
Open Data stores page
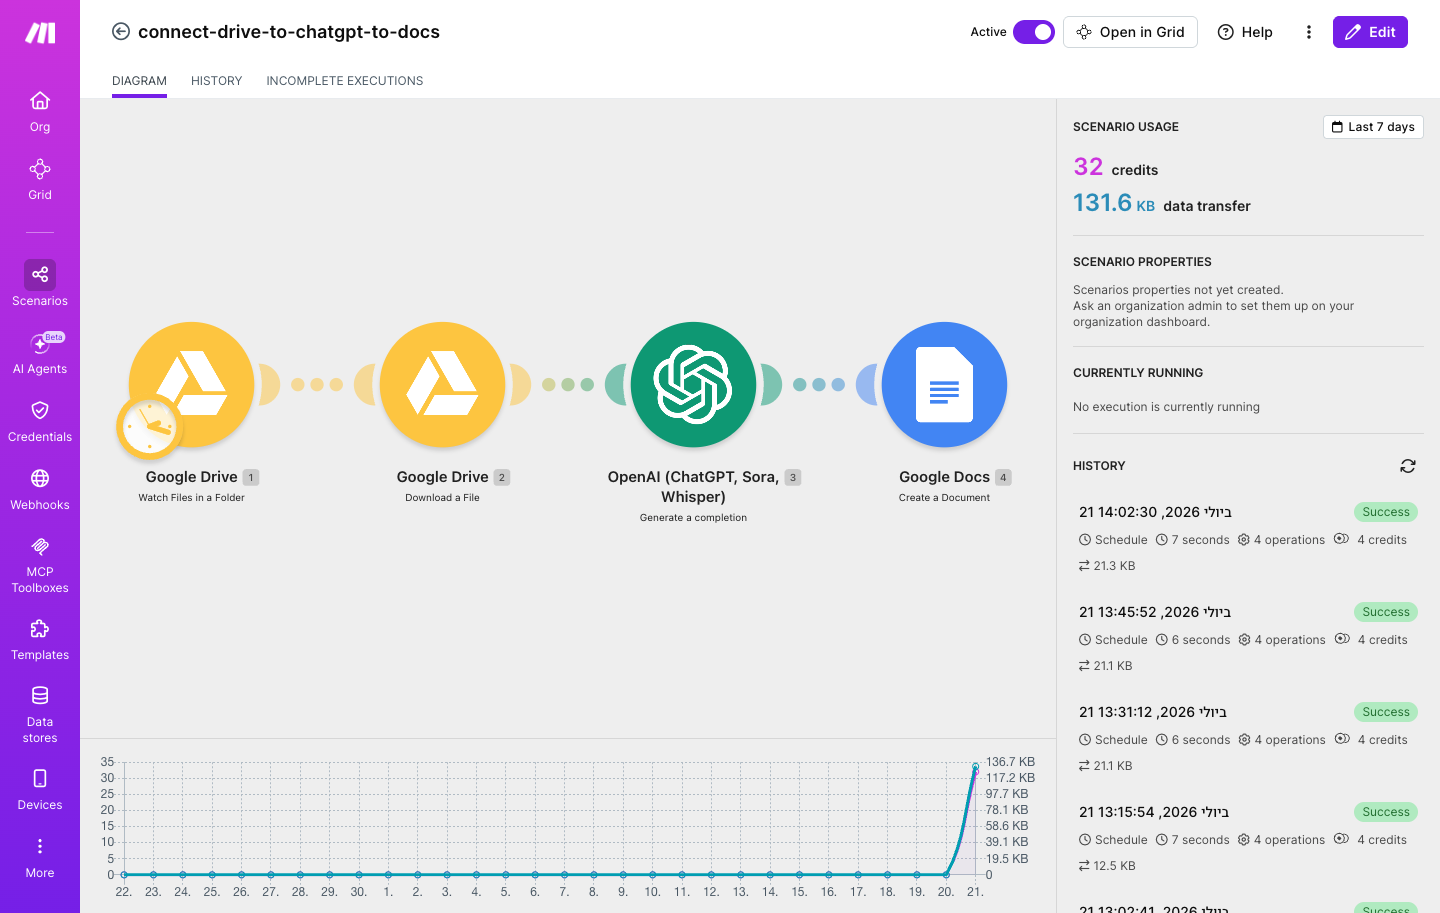40,714
